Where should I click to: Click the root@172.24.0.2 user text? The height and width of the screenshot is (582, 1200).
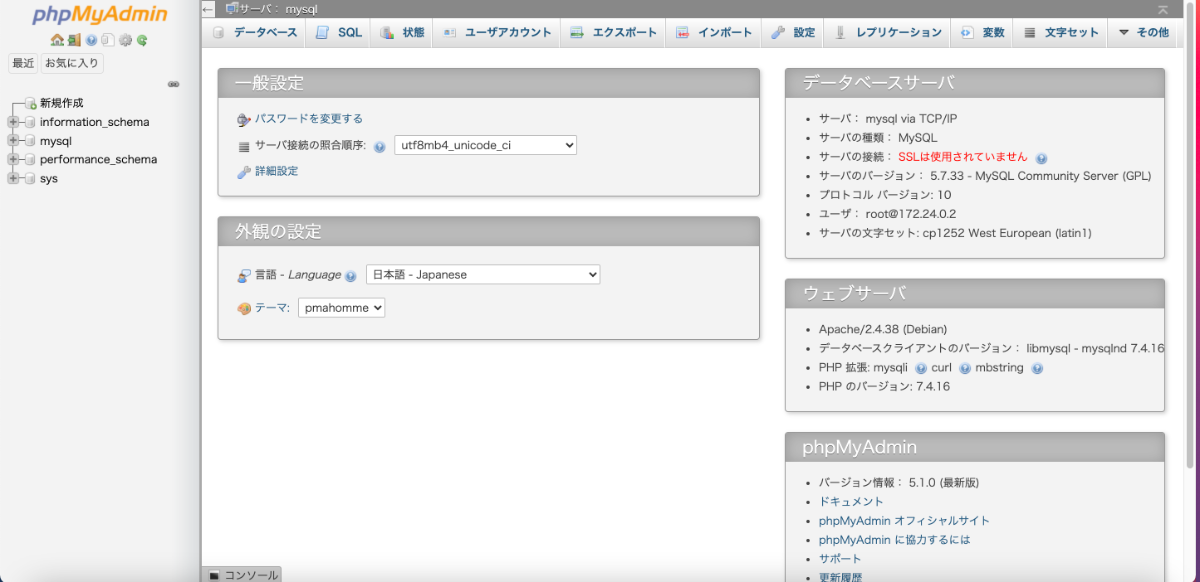tap(911, 214)
